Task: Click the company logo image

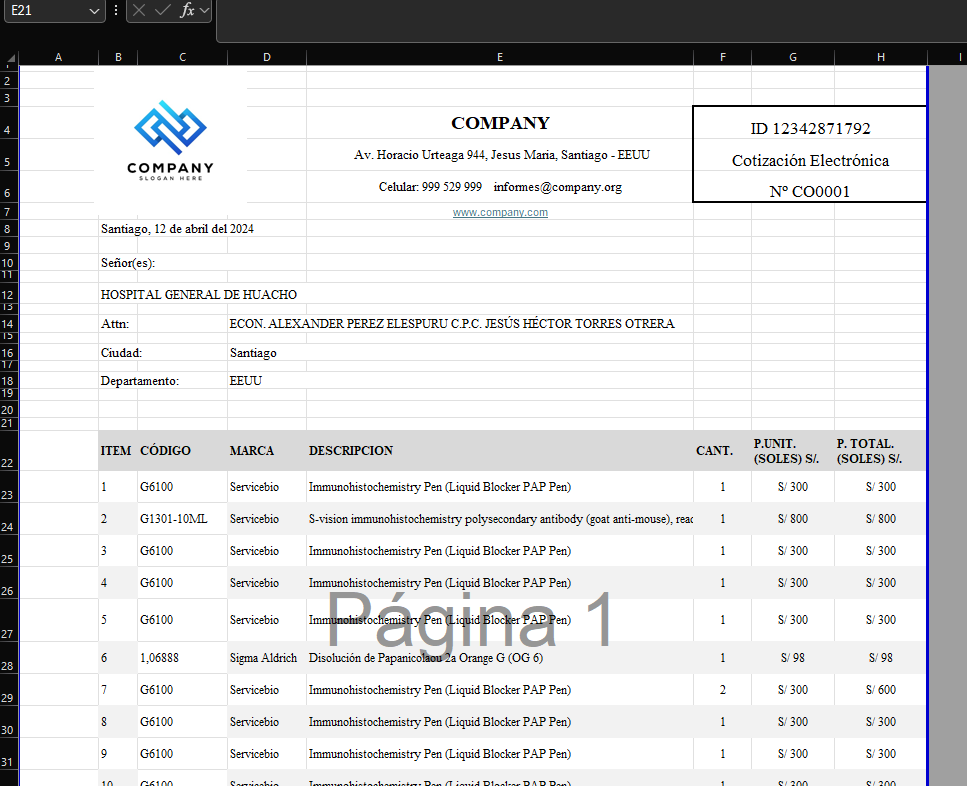Action: click(x=170, y=141)
